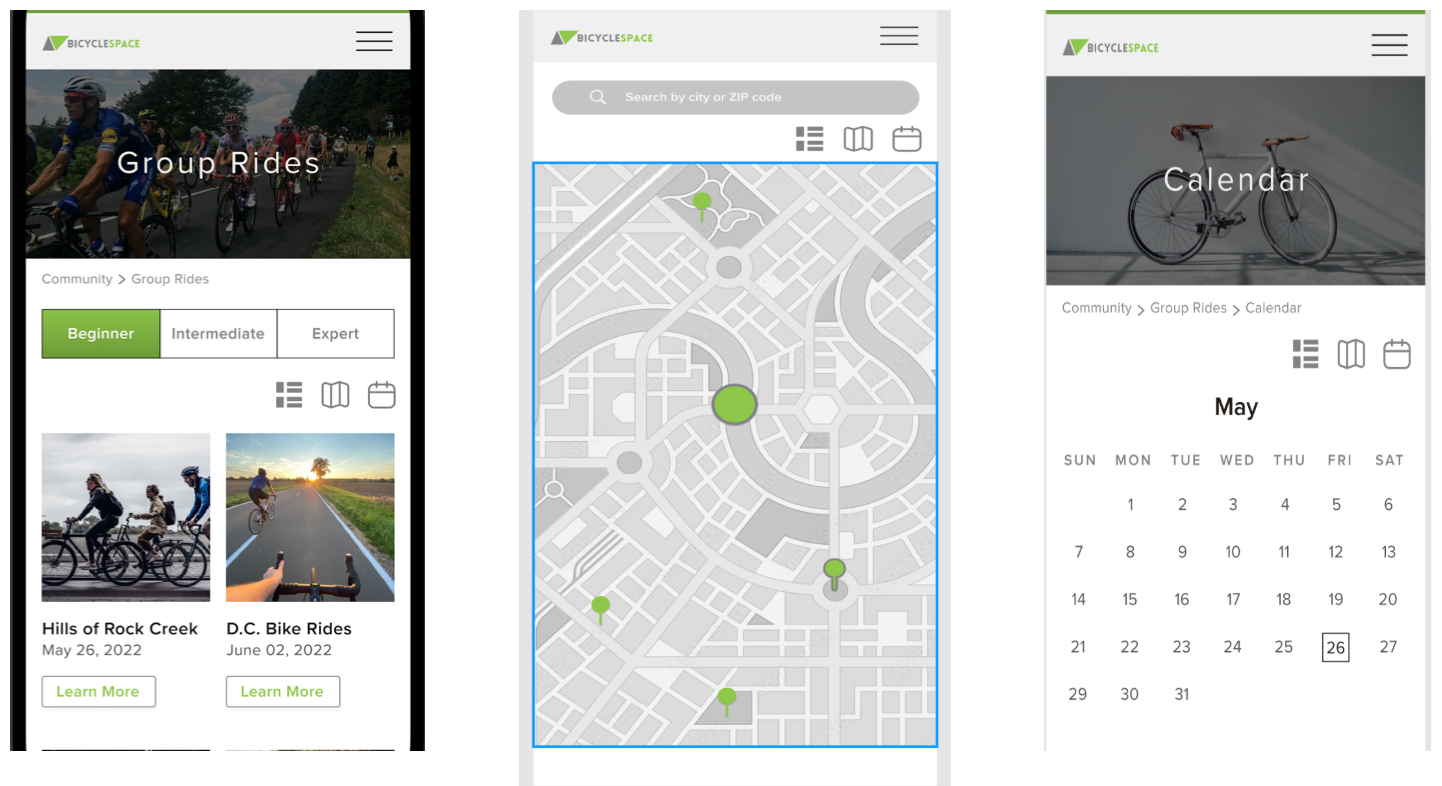Screen dimensions: 1442x786
Task: Select map view icon on map screen
Action: tap(858, 139)
